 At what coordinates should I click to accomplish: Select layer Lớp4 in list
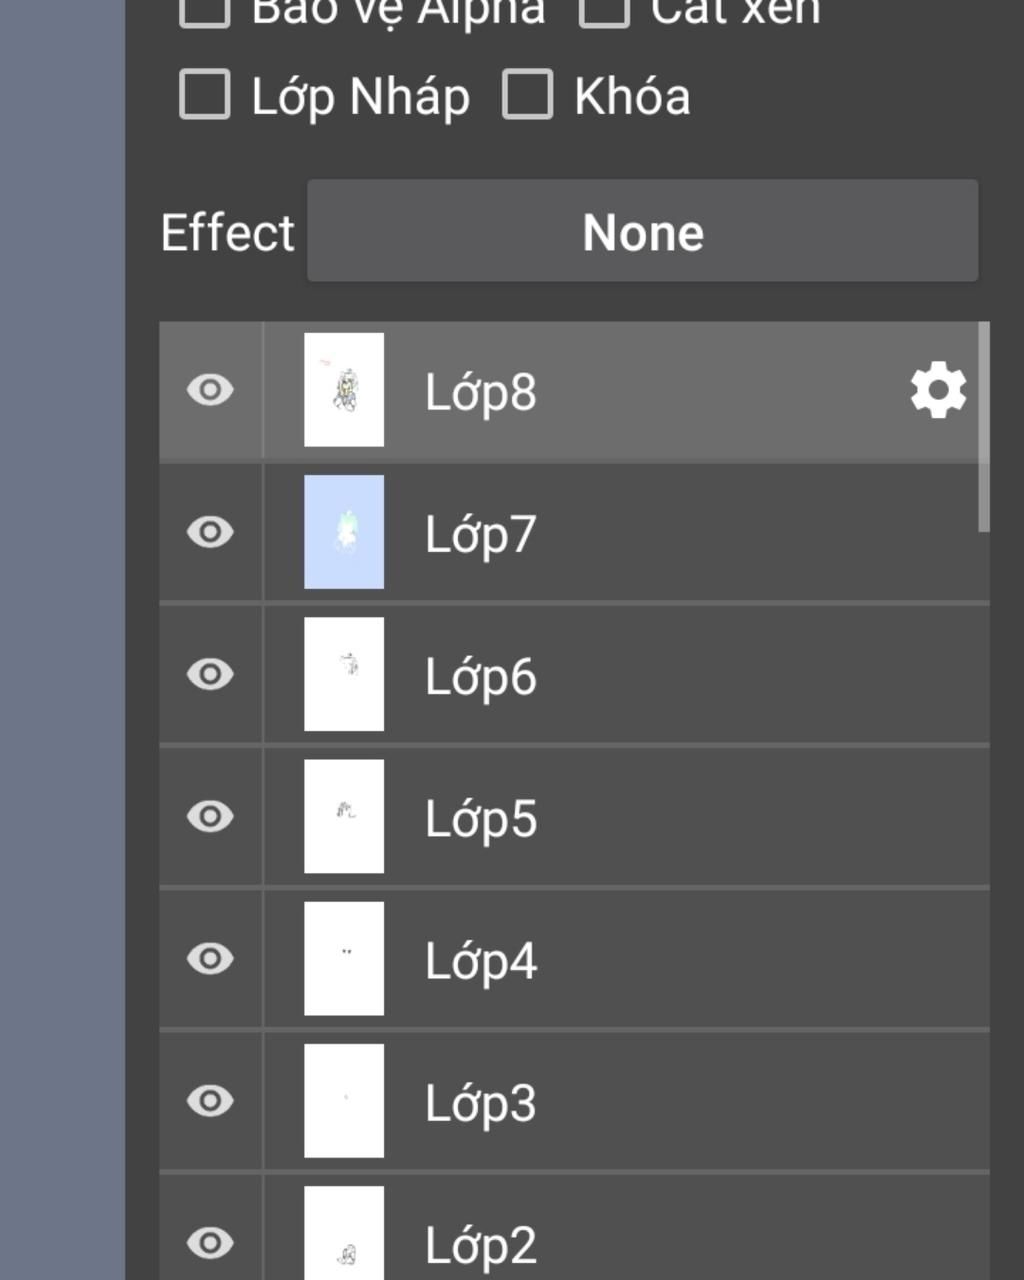pos(481,961)
